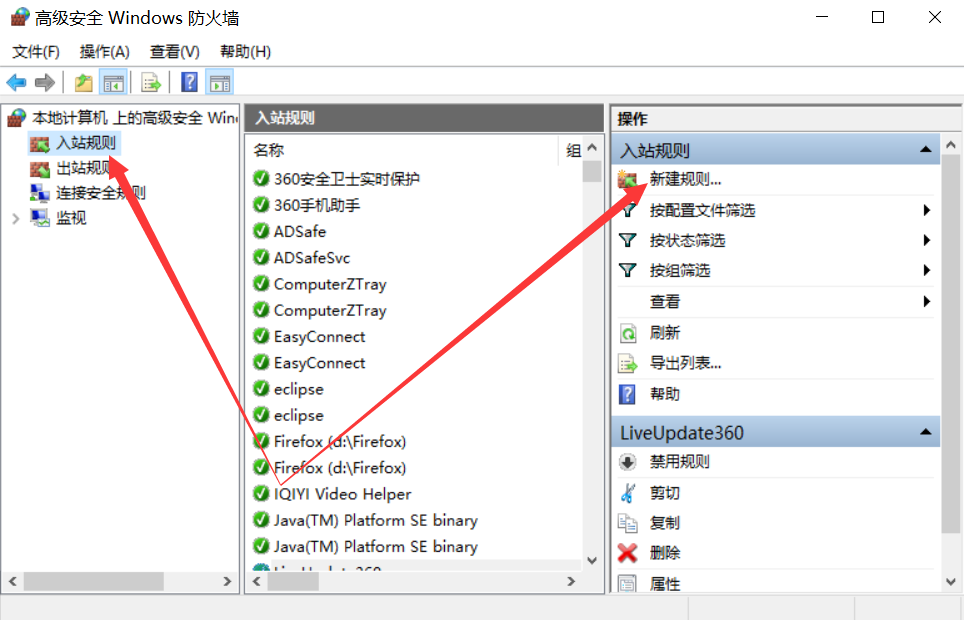Image resolution: width=964 pixels, height=620 pixels.
Task: Click the 复制 pages icon
Action: tap(628, 523)
